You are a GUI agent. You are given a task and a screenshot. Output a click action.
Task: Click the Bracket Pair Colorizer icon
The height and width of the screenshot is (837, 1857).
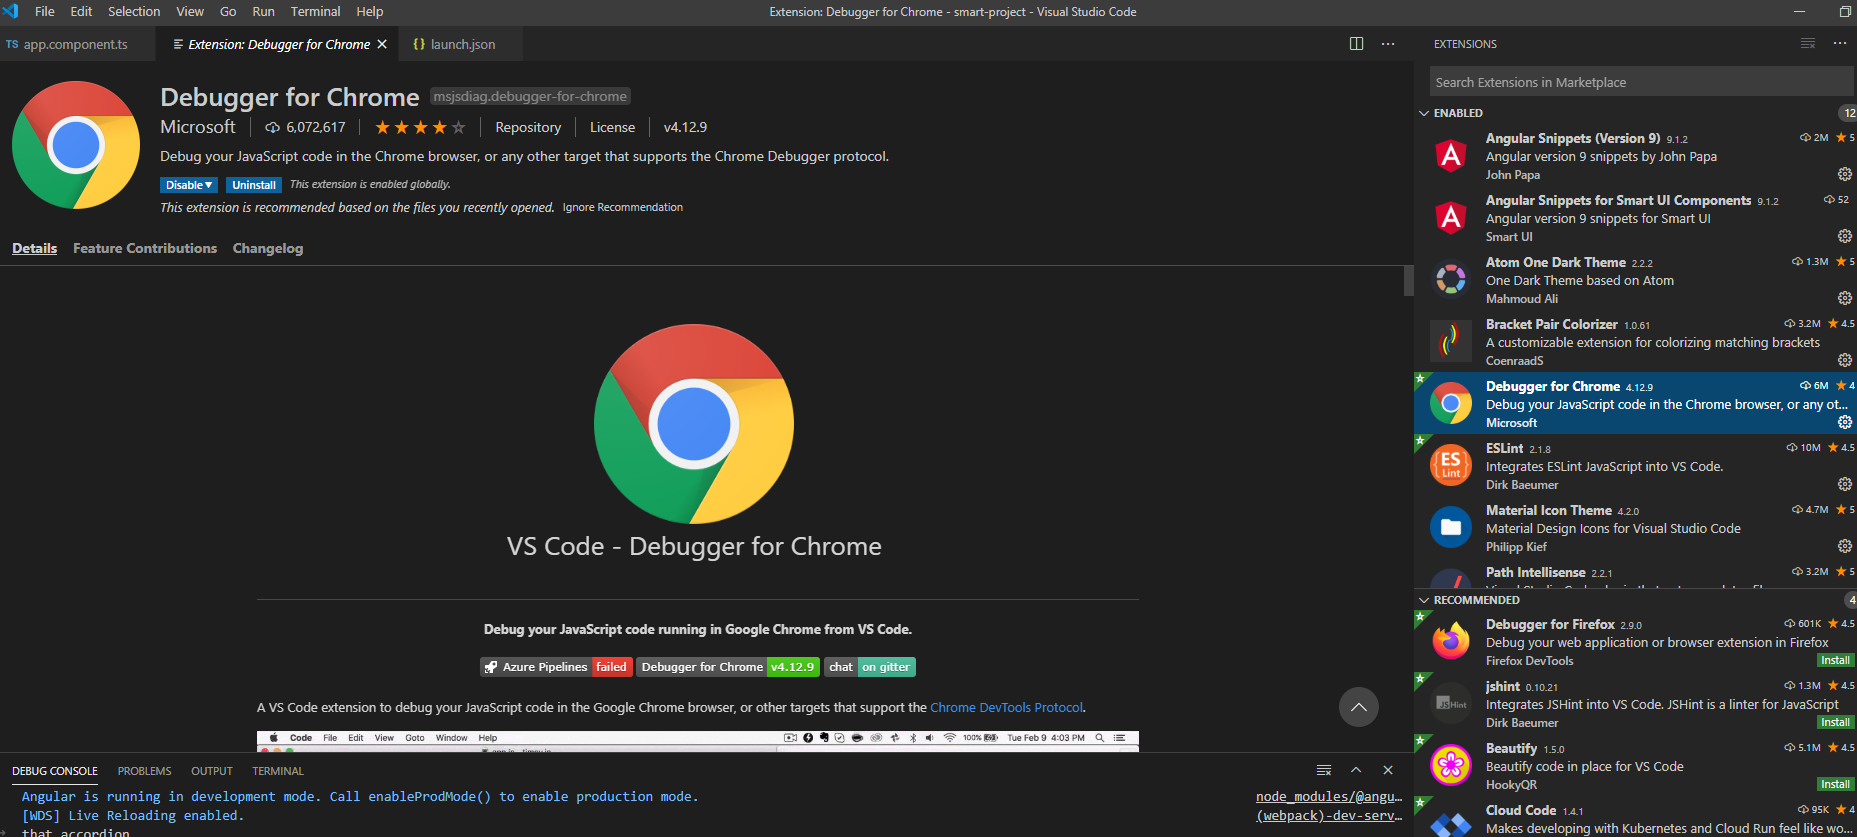pos(1451,341)
